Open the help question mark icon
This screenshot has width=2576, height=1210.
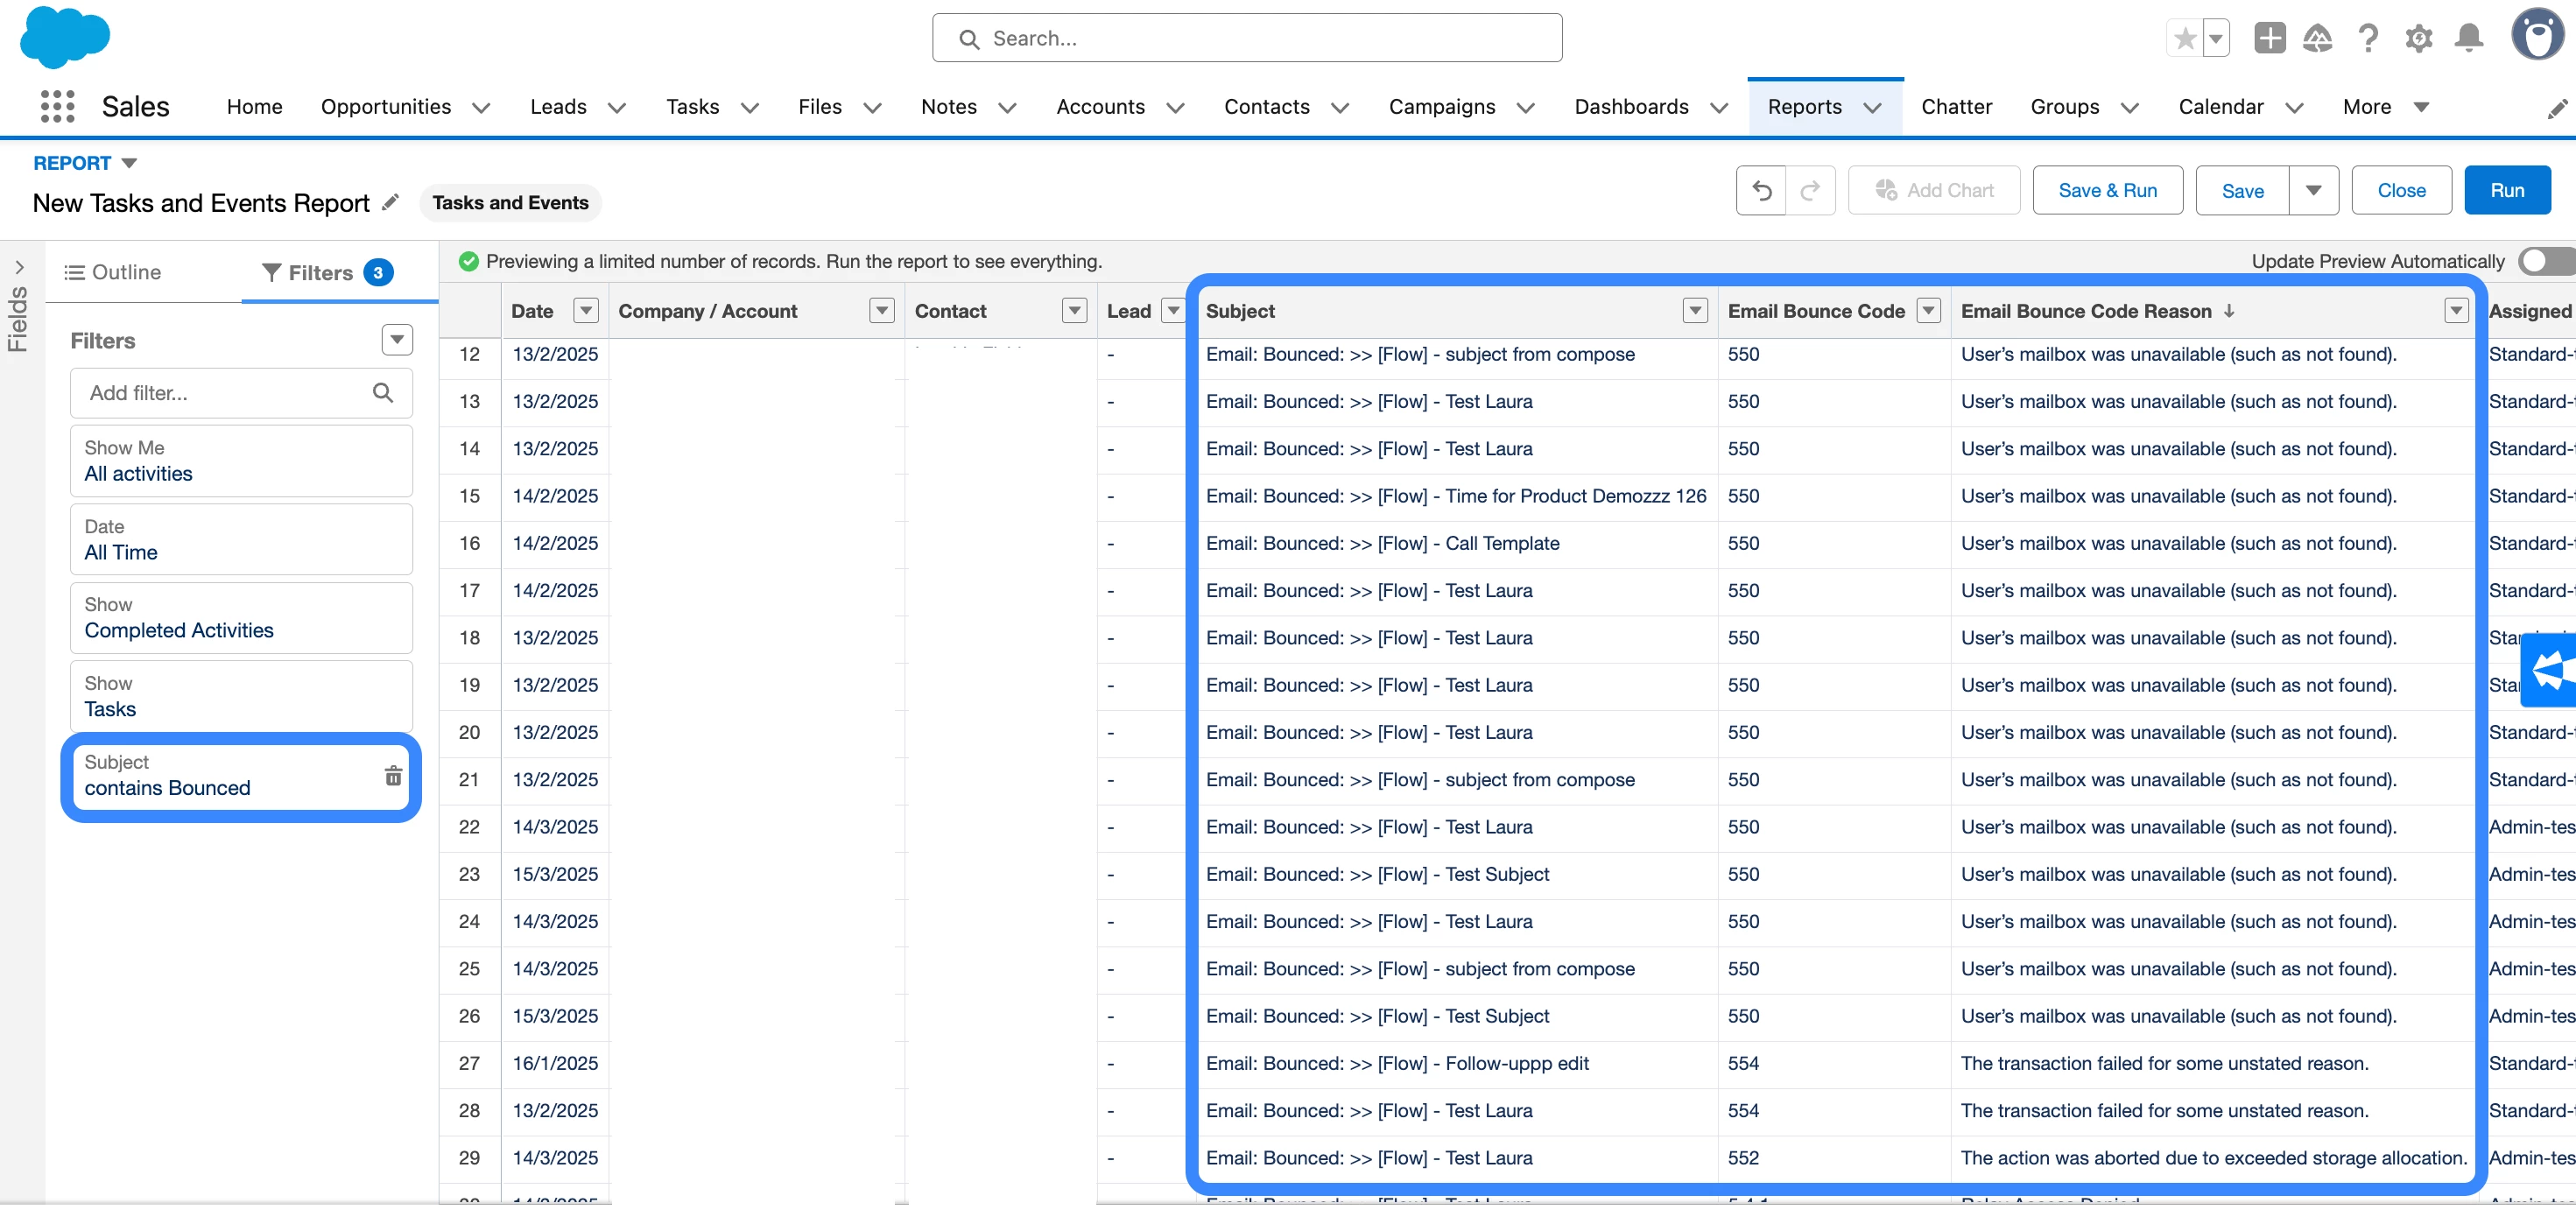2367,38
